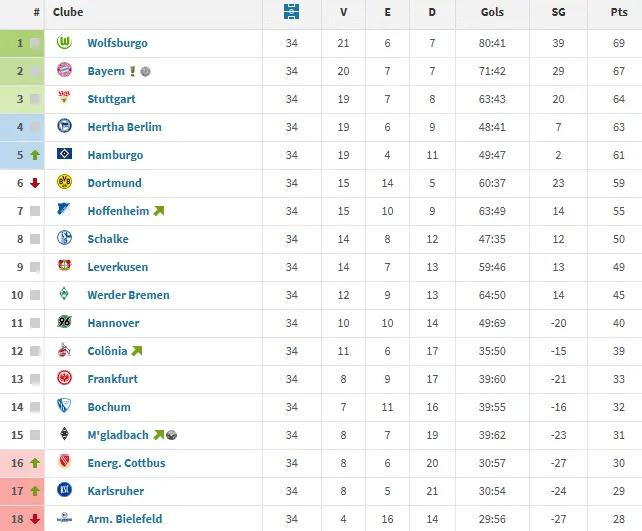This screenshot has width=642, height=531.
Task: Select the Dortmund BVB logo
Action: click(x=64, y=182)
